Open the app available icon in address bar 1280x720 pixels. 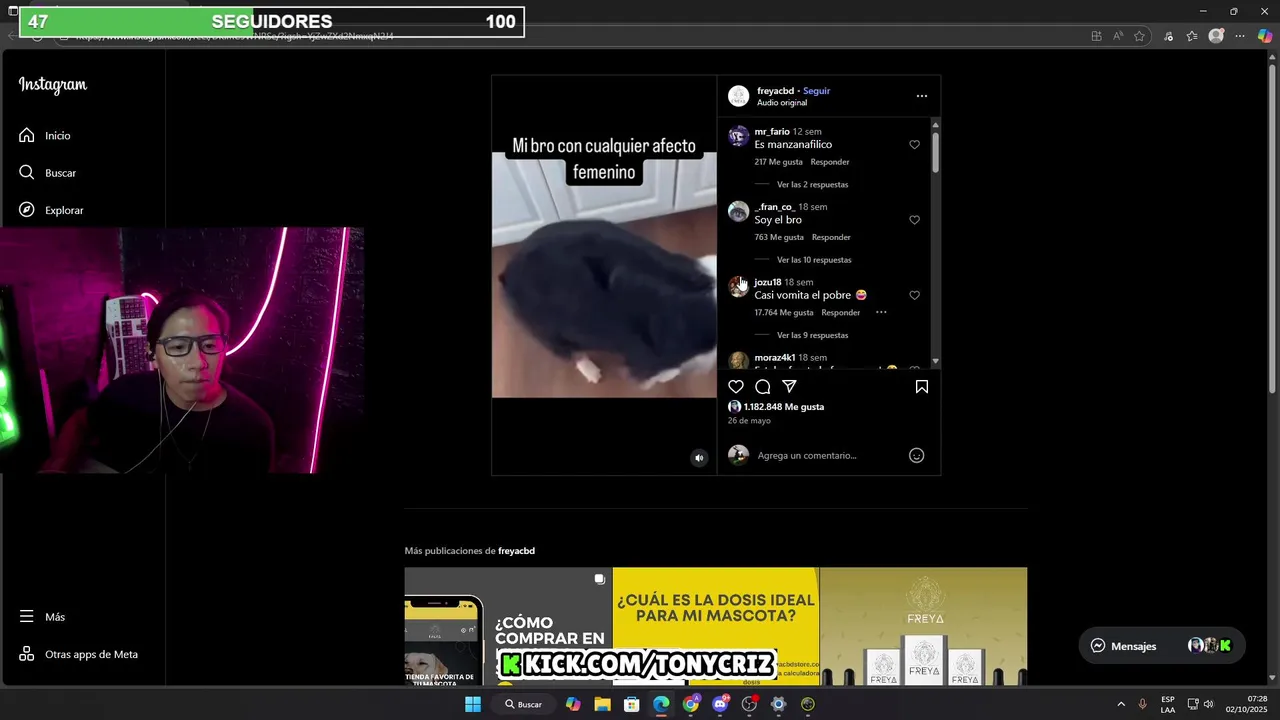[1097, 36]
